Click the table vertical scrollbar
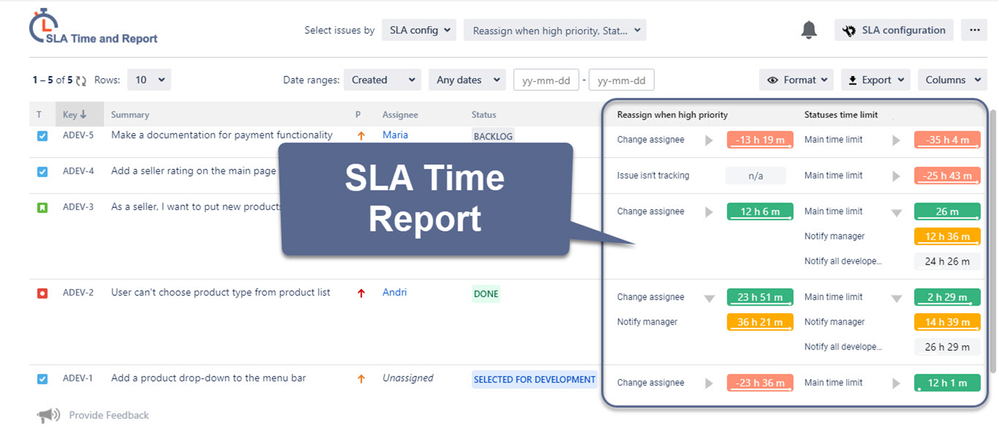 993,242
